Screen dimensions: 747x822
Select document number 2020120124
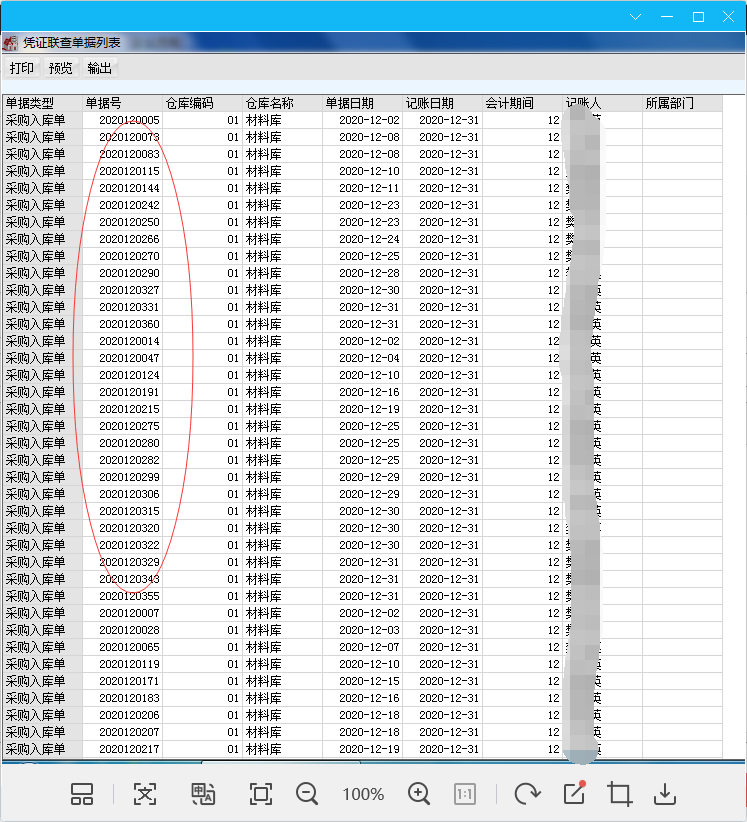(x=129, y=375)
